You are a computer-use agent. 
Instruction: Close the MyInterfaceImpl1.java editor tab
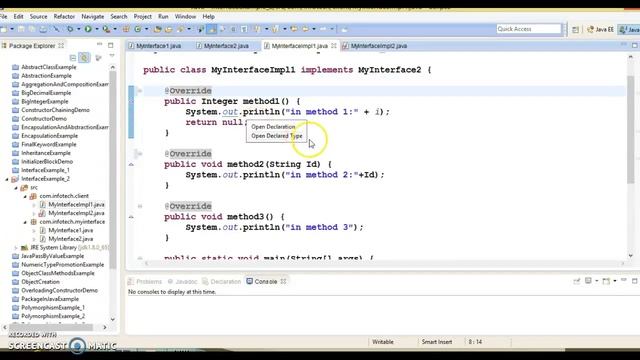tap(334, 46)
